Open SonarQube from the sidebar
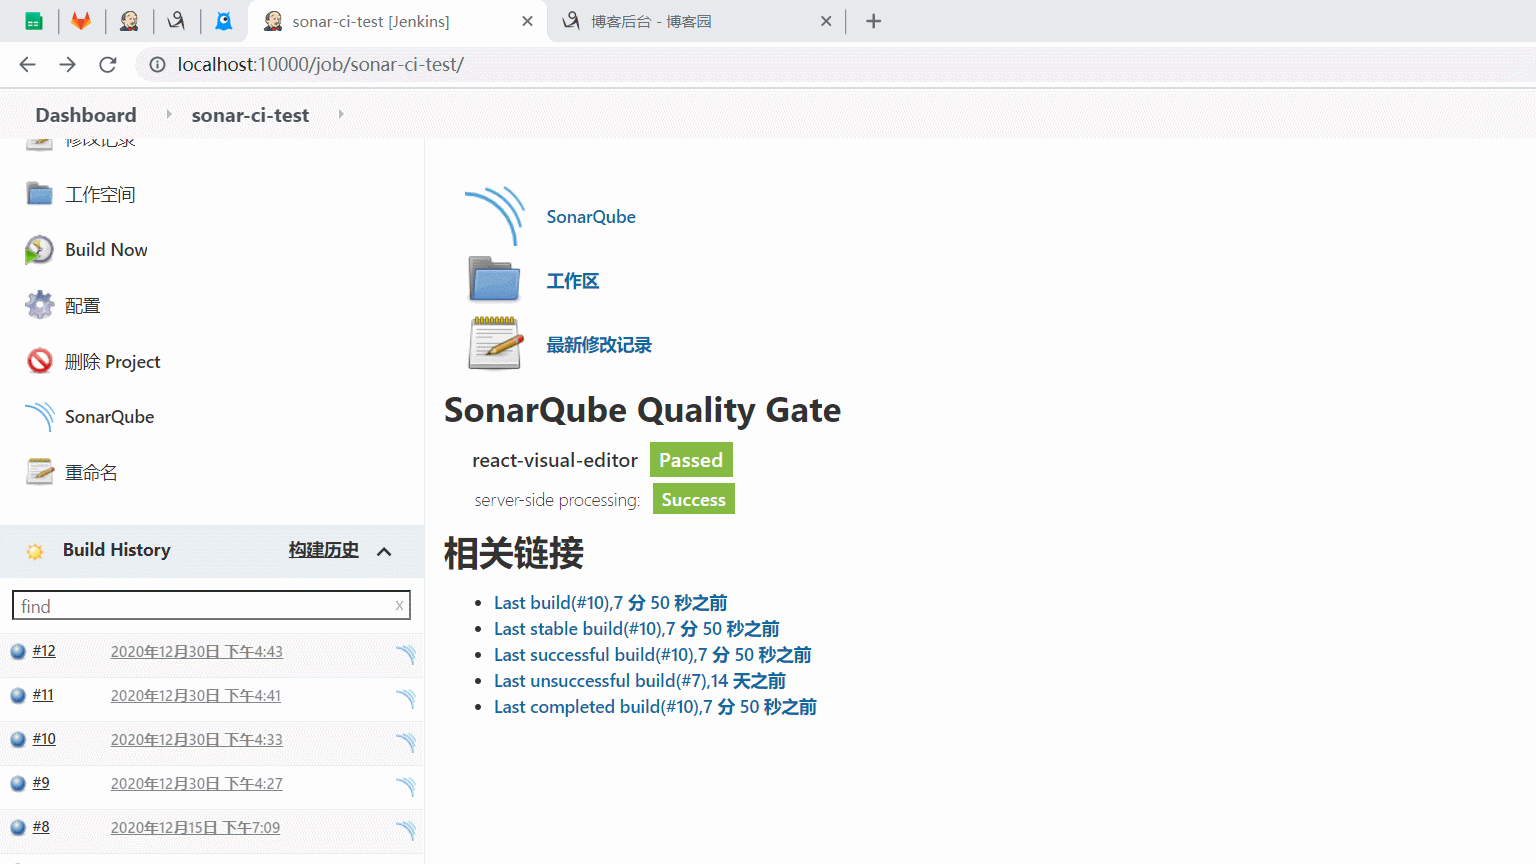The height and width of the screenshot is (864, 1536). pos(109,417)
